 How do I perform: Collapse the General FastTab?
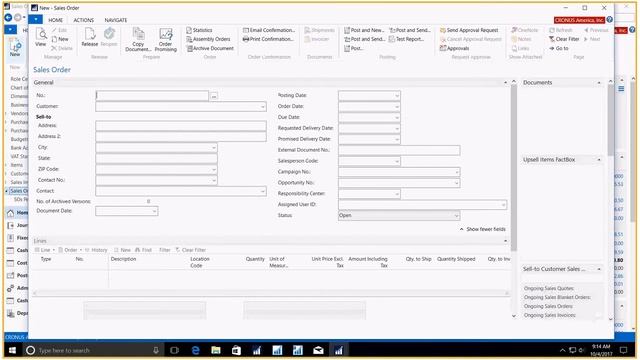point(505,82)
